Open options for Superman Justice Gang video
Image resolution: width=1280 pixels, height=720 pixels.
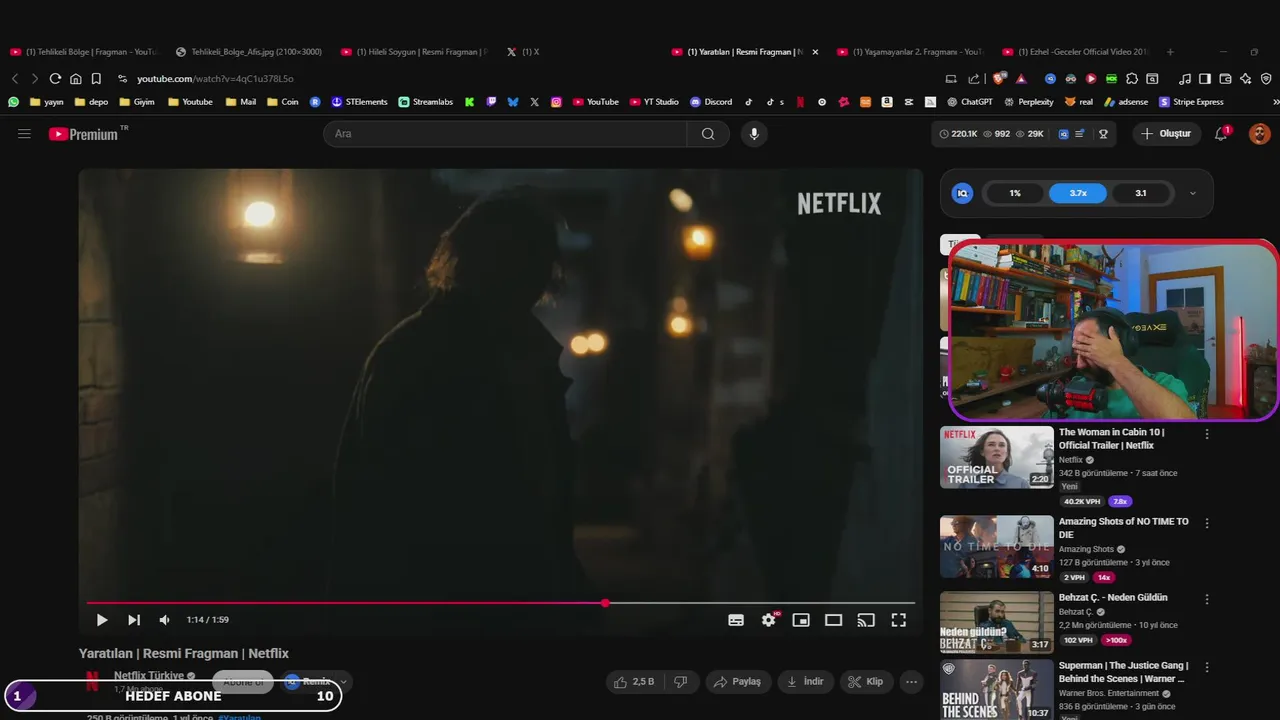1207,667
